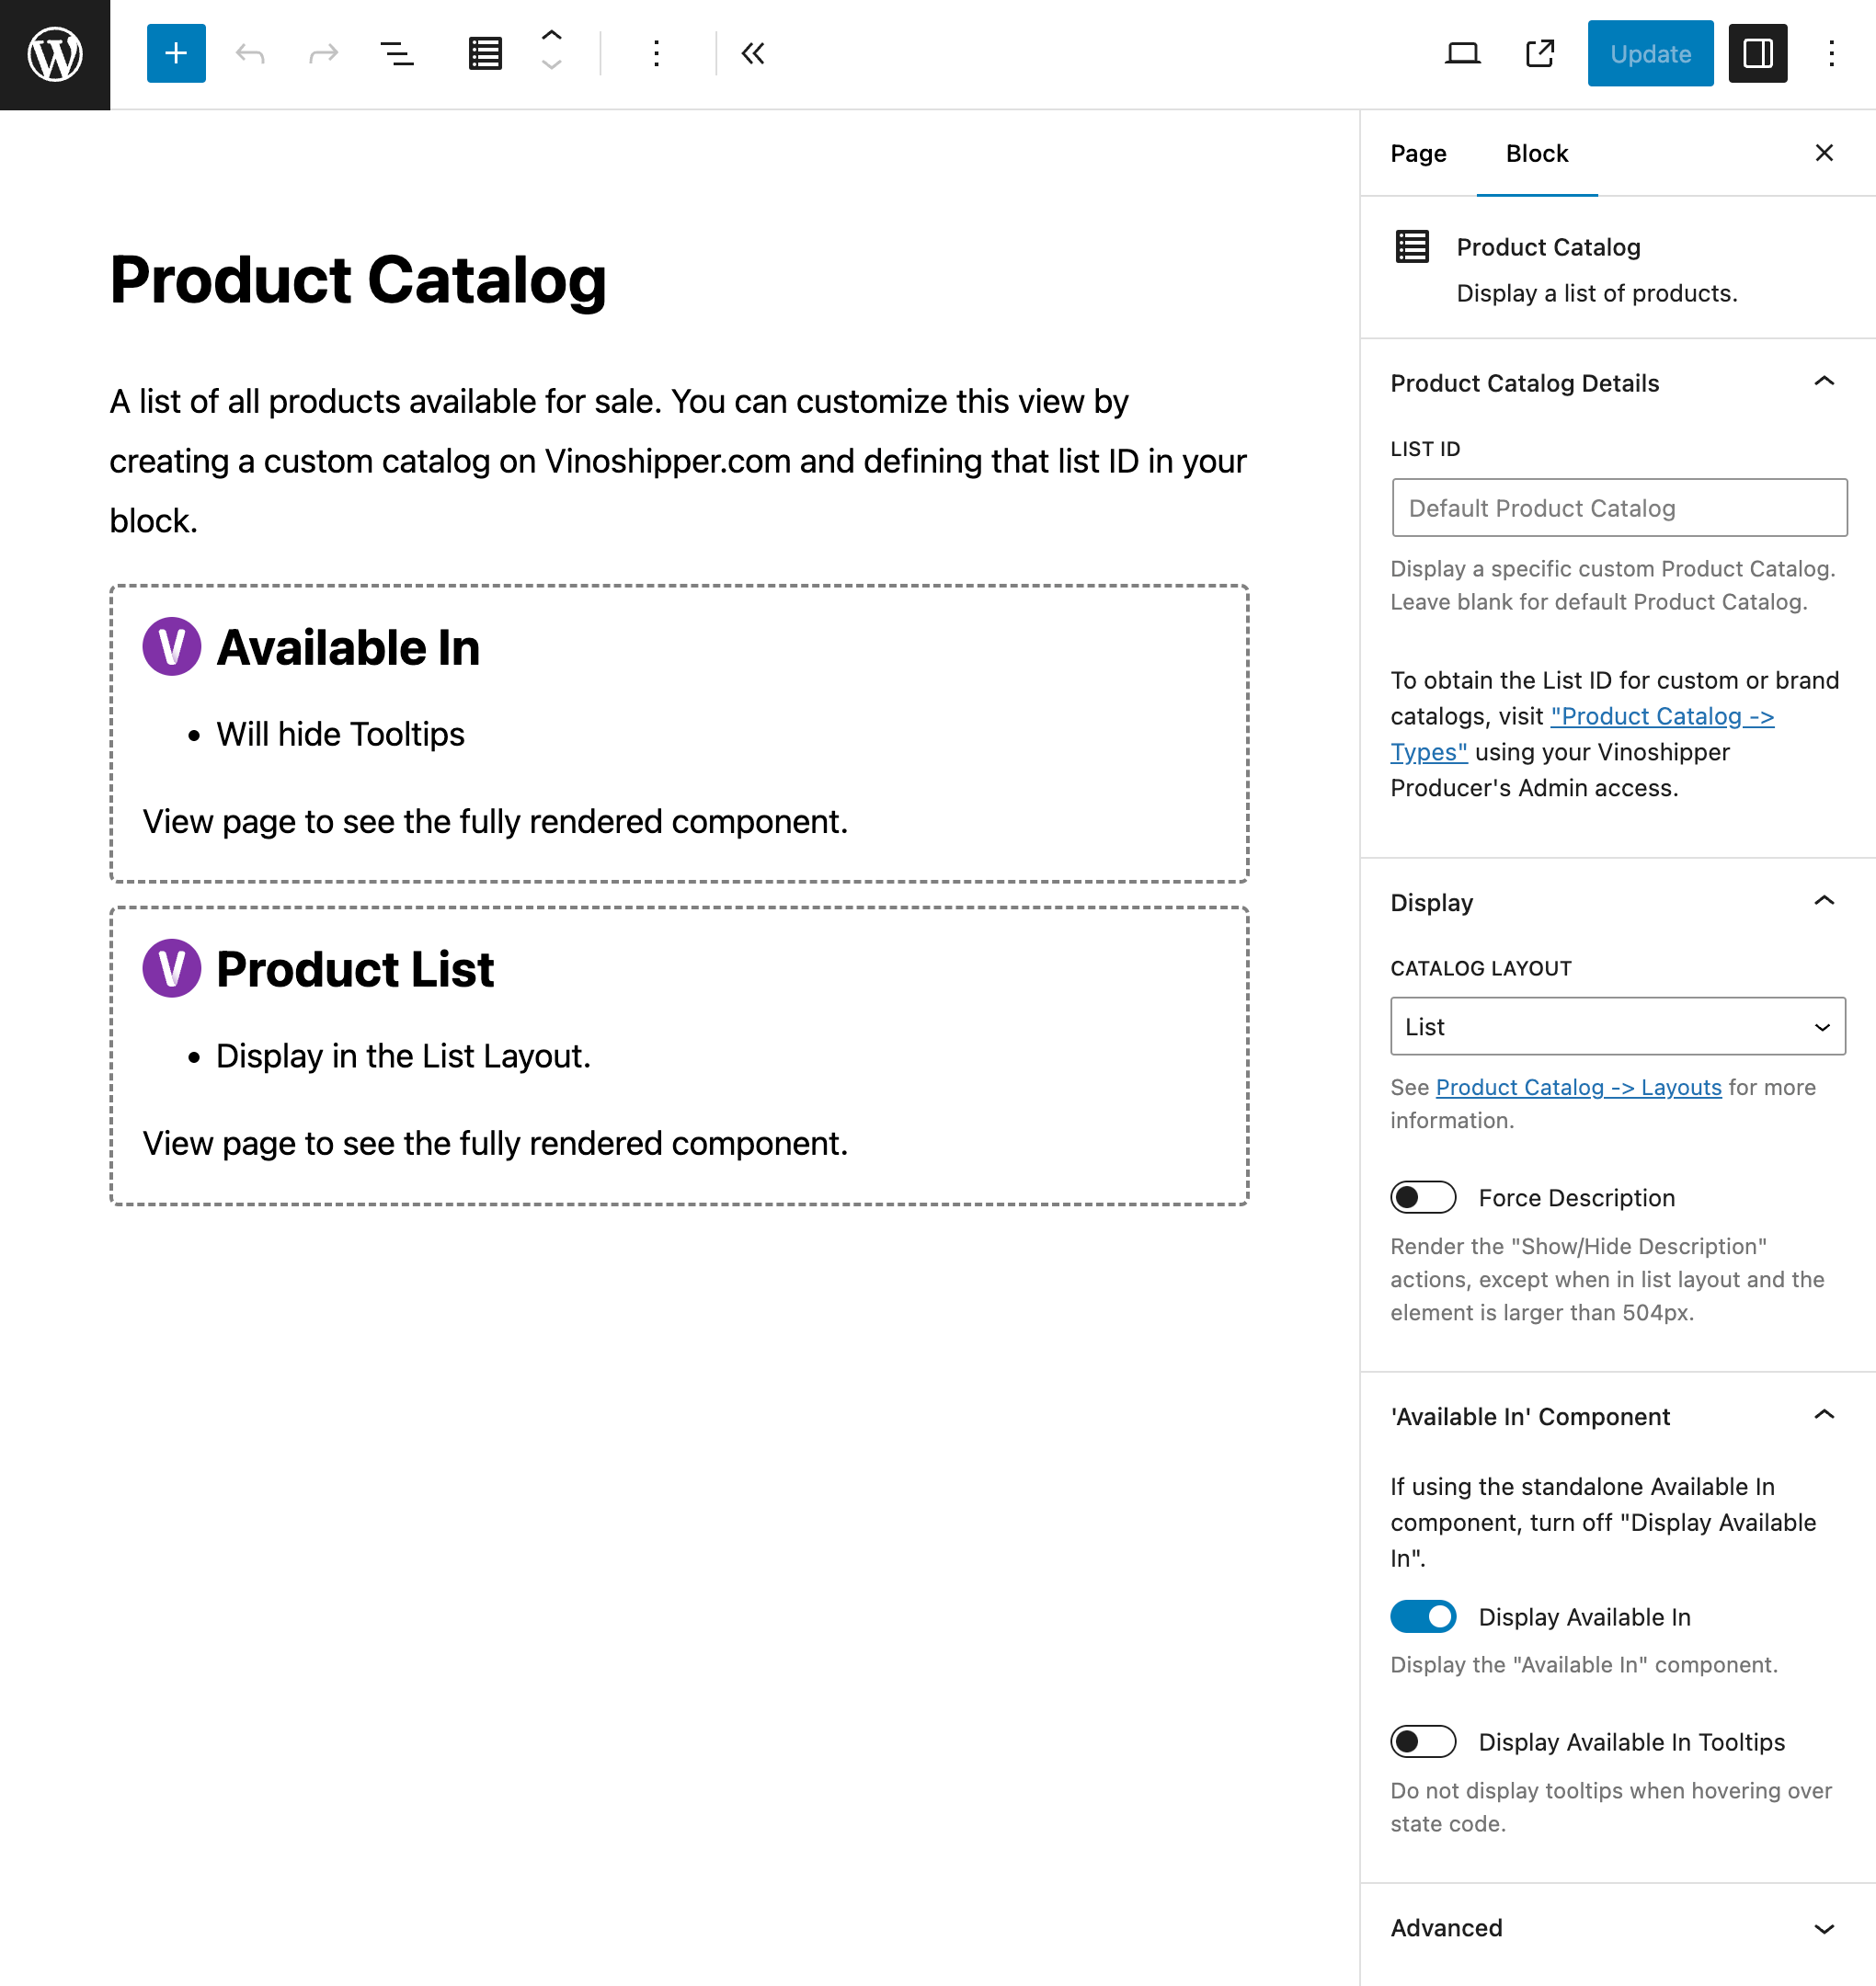Click the List ID input field
This screenshot has height=1986, width=1876.
[1617, 508]
